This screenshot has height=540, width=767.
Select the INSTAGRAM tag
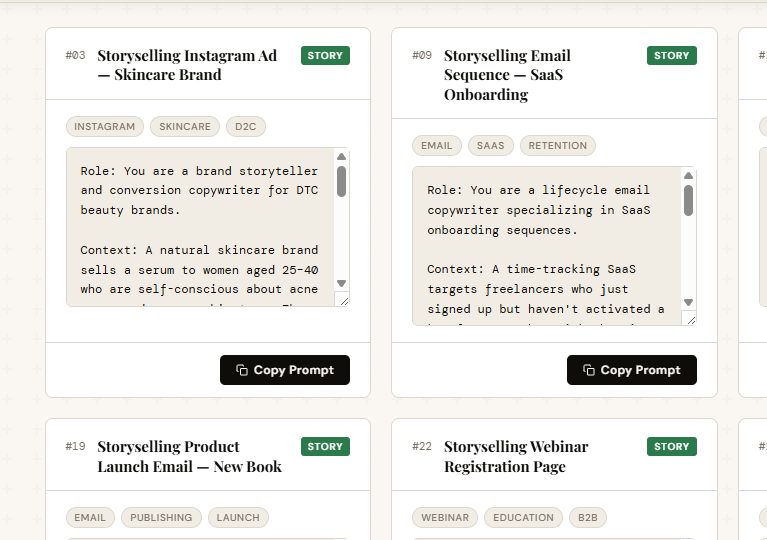pyautogui.click(x=104, y=127)
